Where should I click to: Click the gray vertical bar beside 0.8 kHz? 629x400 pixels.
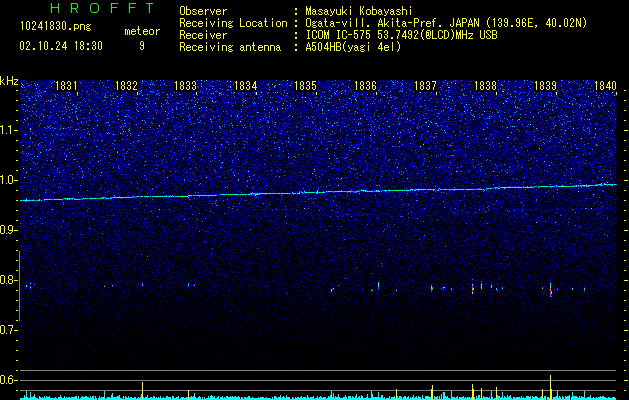(19, 286)
